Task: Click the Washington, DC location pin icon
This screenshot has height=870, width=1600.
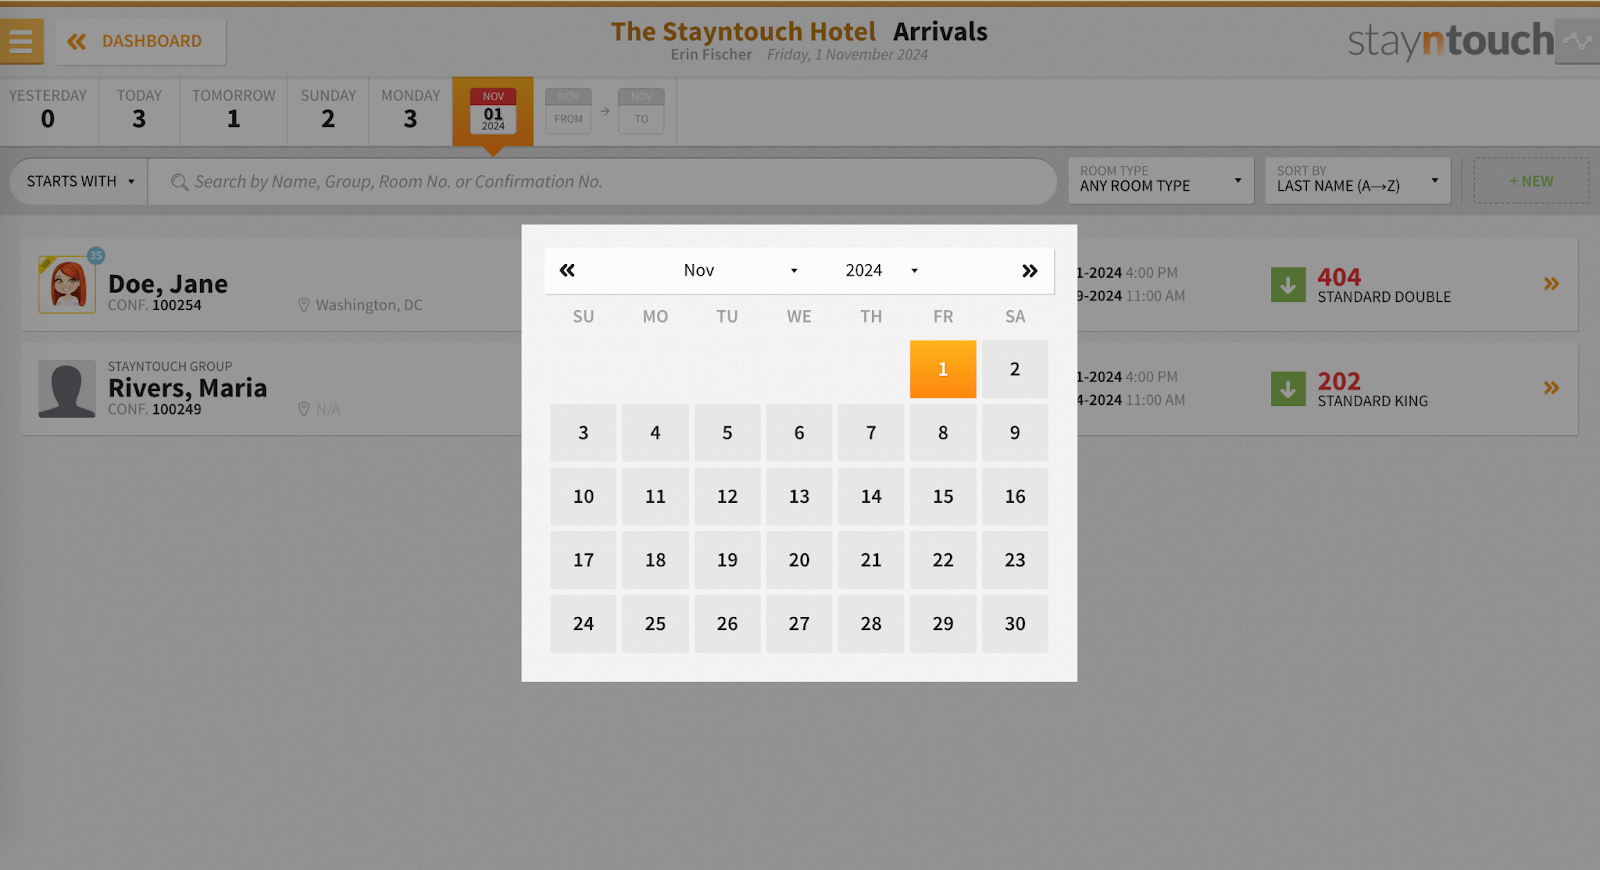Action: pos(304,305)
